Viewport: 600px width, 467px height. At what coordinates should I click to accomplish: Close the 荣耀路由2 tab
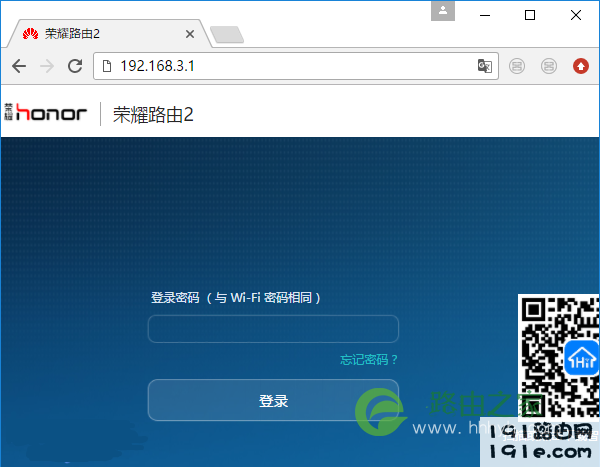click(190, 34)
